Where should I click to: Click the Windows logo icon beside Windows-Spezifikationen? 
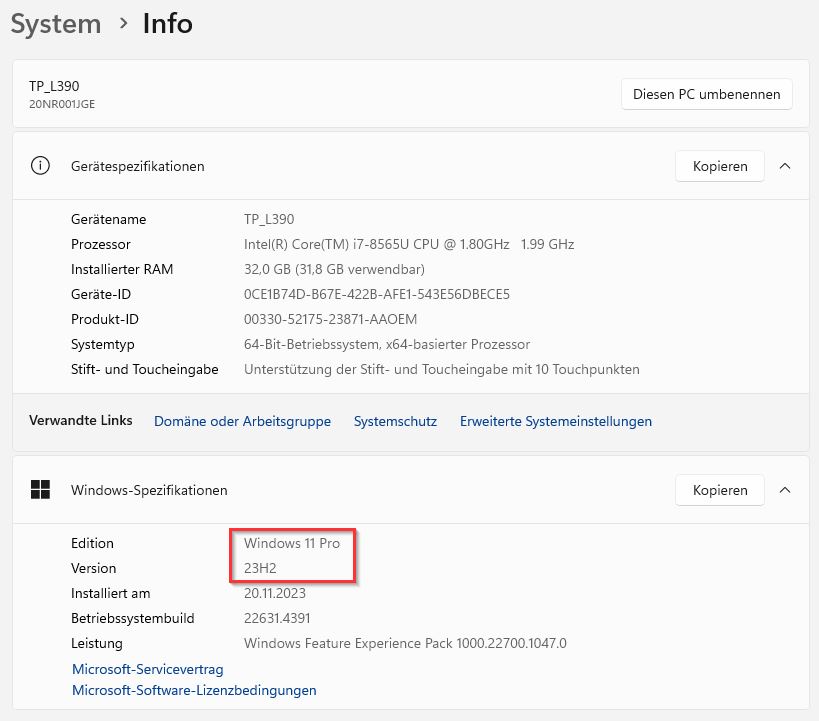coord(40,490)
